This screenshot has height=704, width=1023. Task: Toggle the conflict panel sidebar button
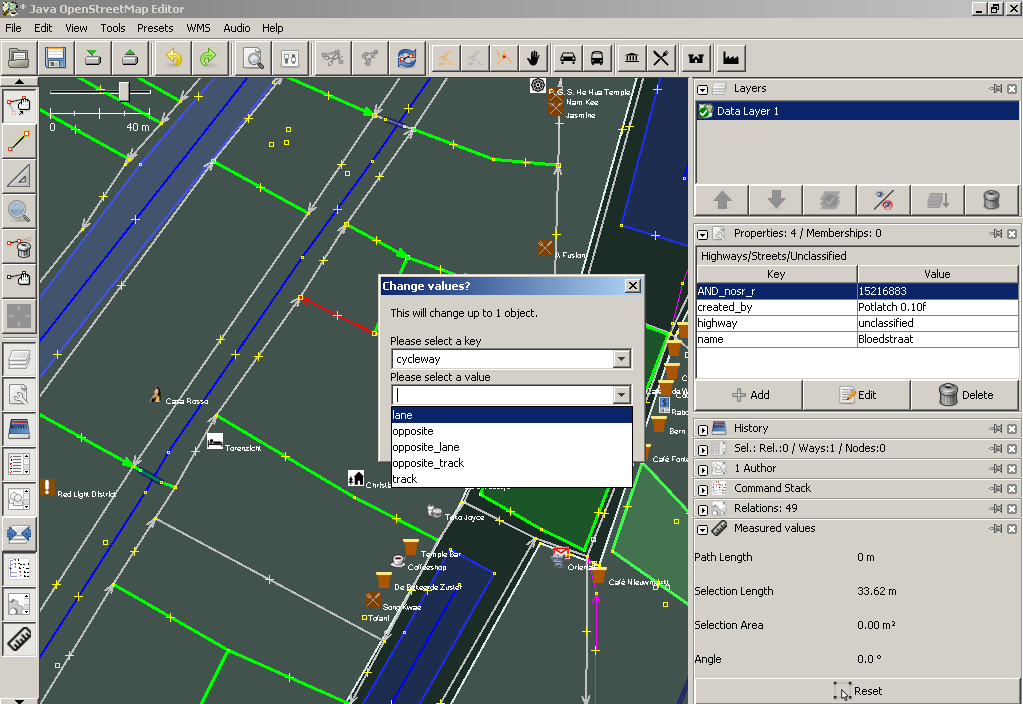click(x=19, y=534)
